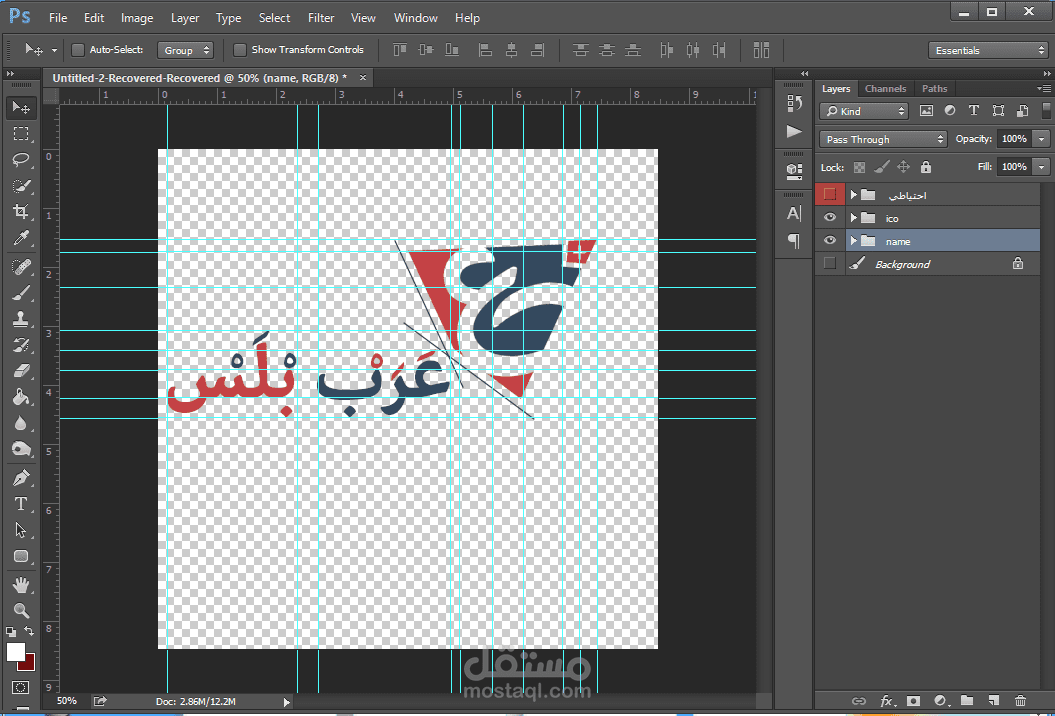
Task: Select the Lasso tool
Action: pos(21,159)
